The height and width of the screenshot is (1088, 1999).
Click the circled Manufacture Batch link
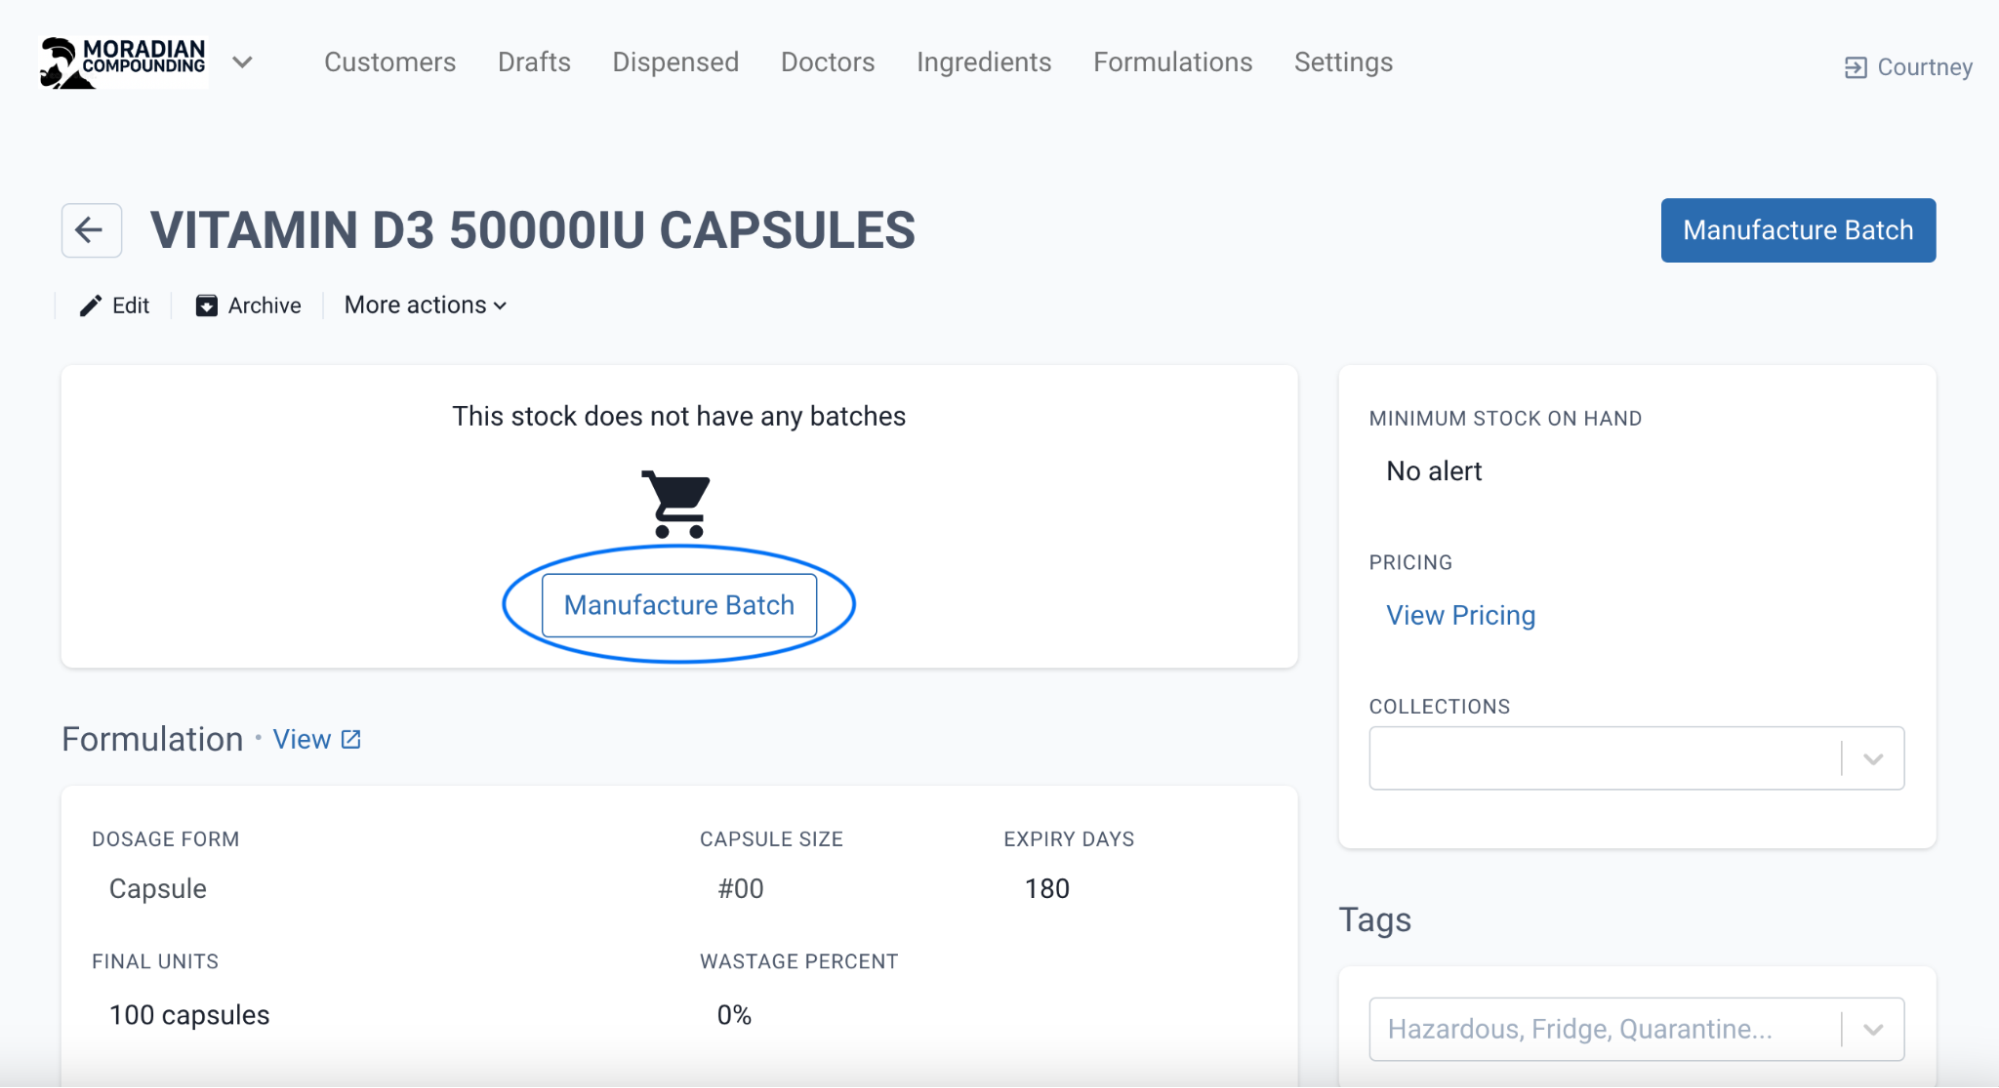click(x=679, y=604)
